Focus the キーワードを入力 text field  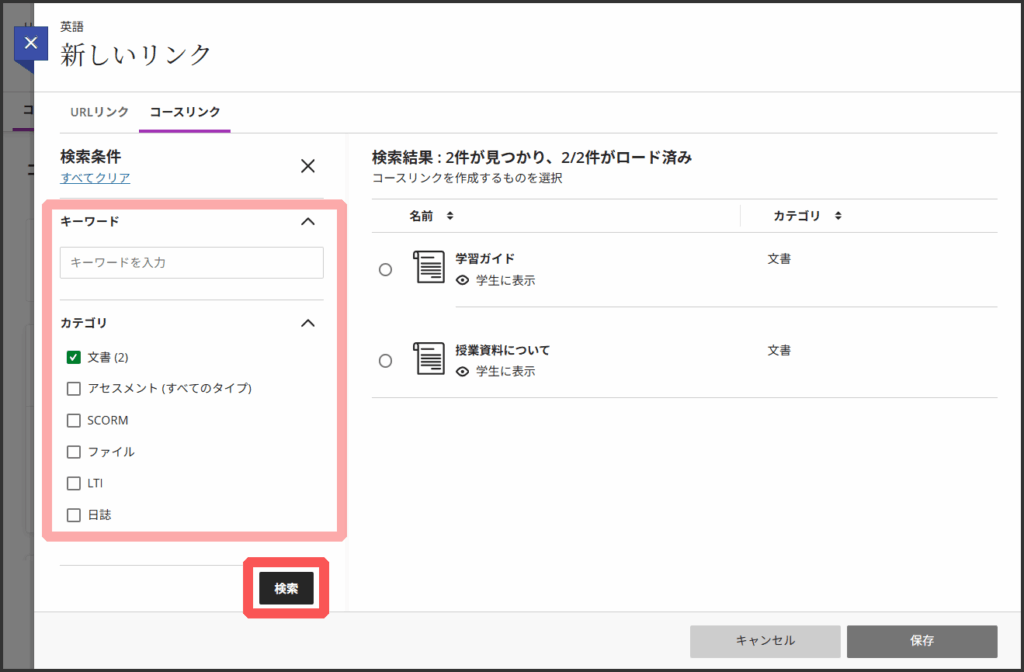pos(192,263)
